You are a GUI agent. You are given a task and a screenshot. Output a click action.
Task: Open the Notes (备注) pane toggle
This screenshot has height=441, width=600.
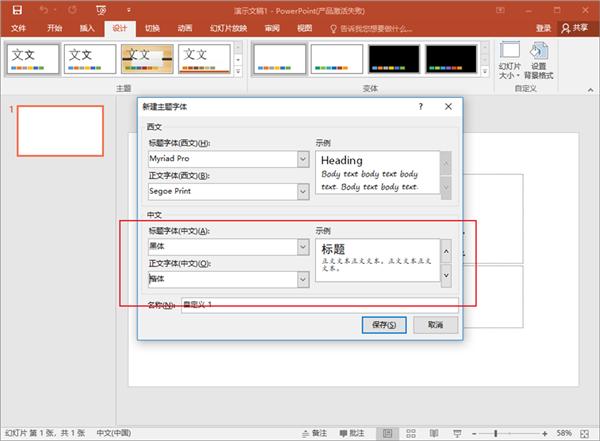point(315,433)
